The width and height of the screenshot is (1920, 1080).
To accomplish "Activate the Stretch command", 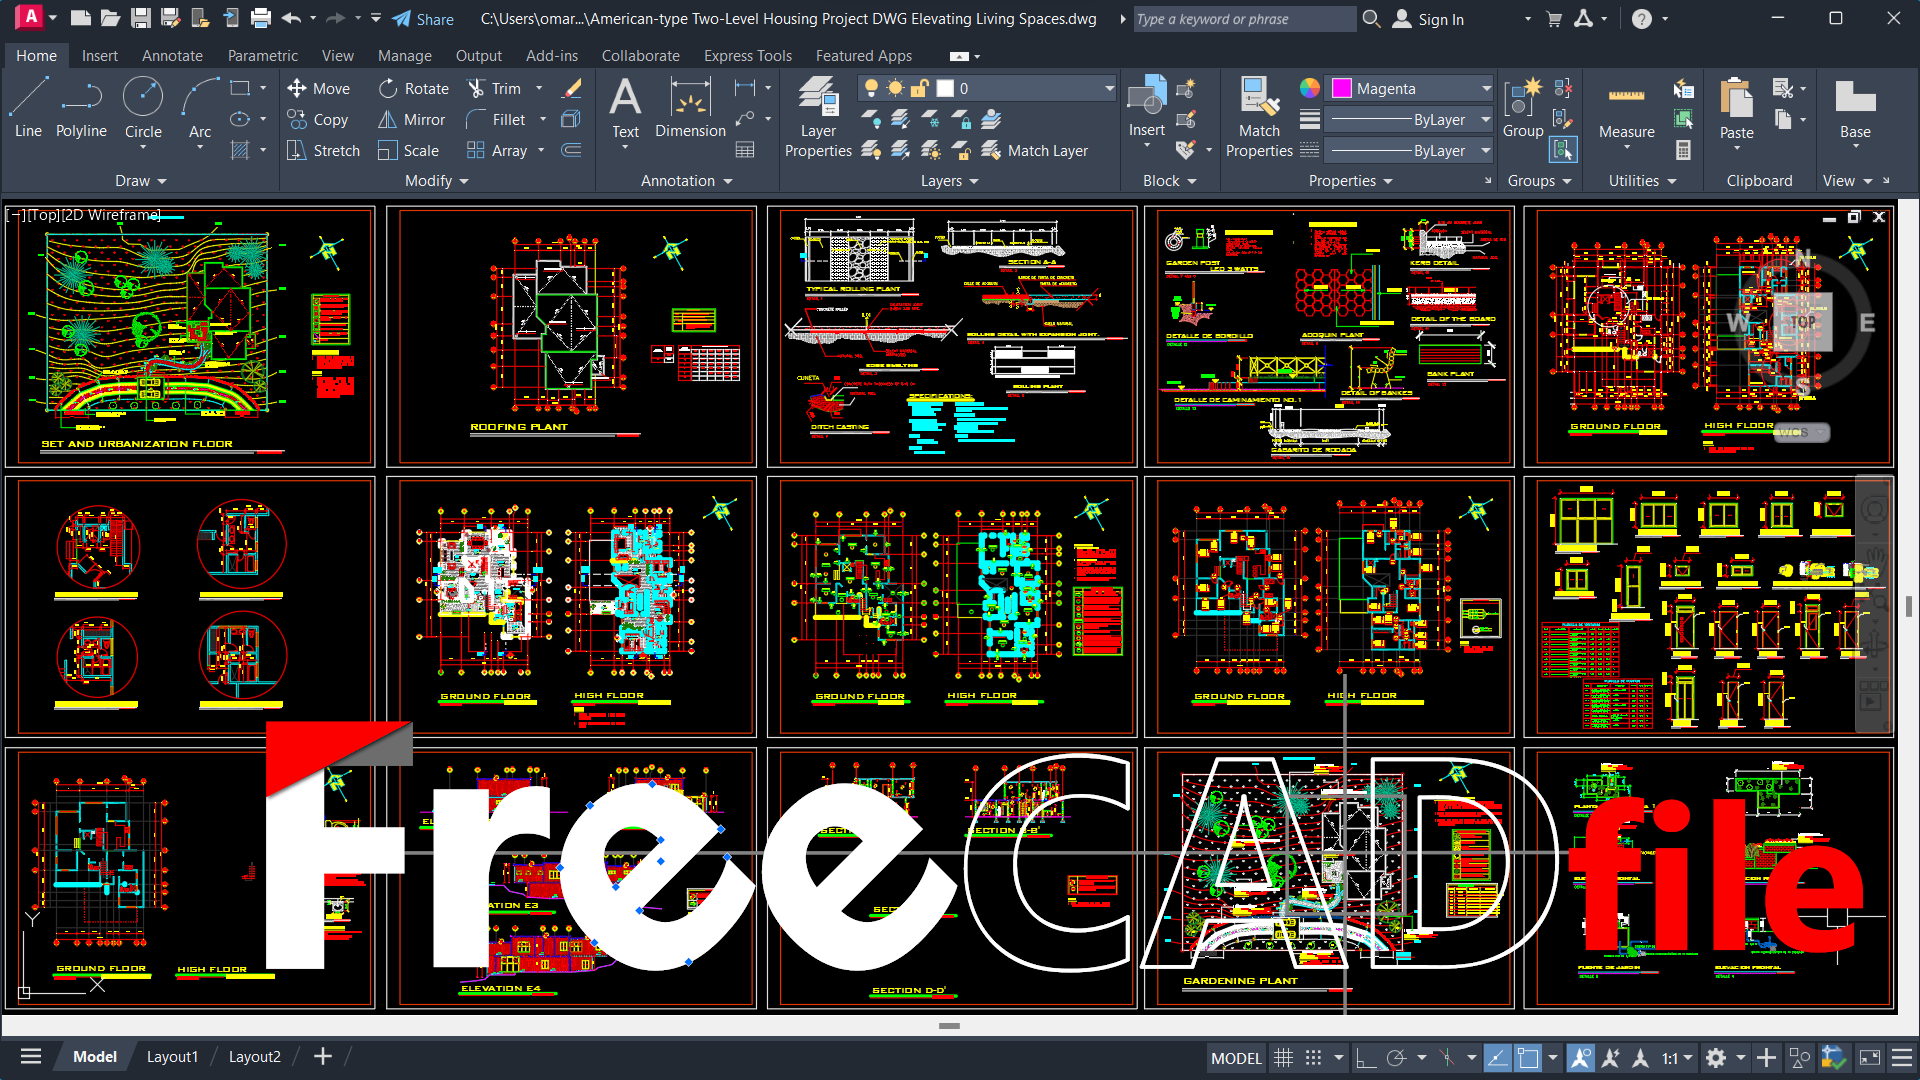I will (x=323, y=150).
